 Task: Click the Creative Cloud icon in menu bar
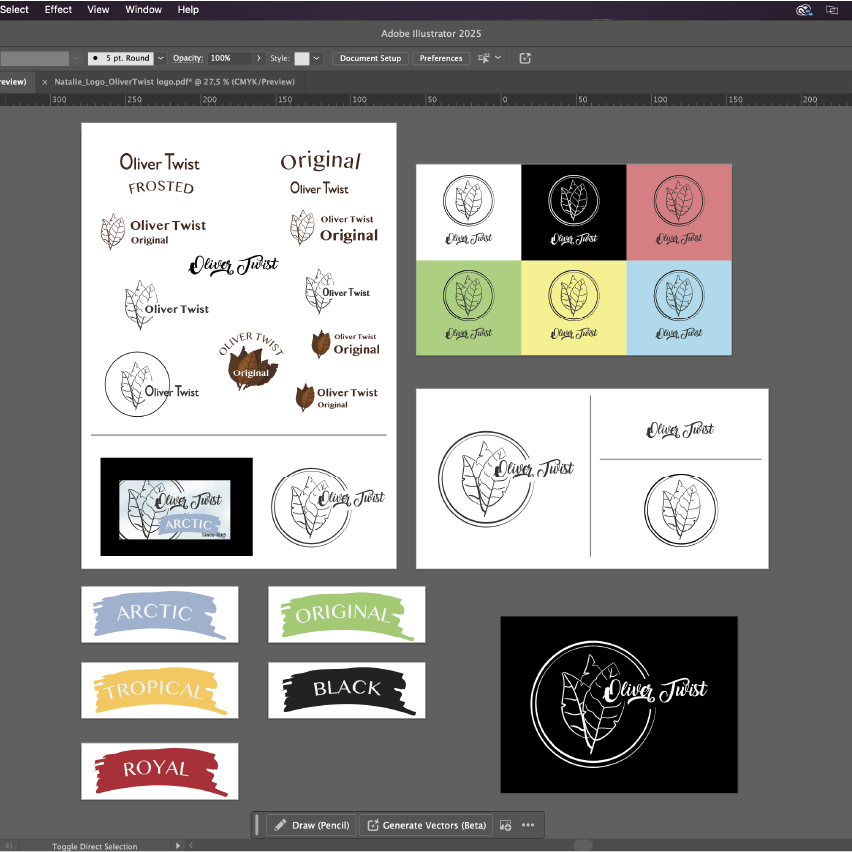pyautogui.click(x=804, y=10)
